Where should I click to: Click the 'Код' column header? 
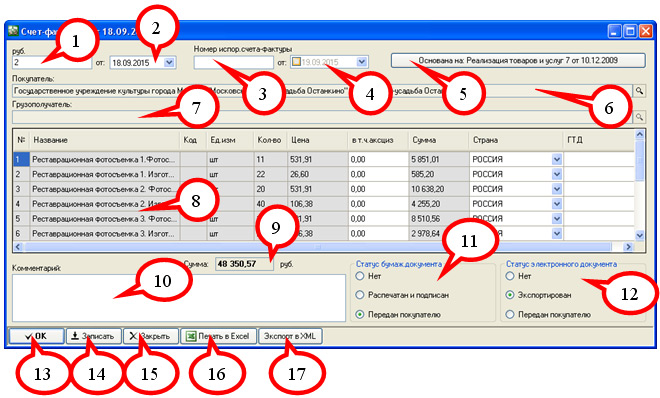click(193, 140)
